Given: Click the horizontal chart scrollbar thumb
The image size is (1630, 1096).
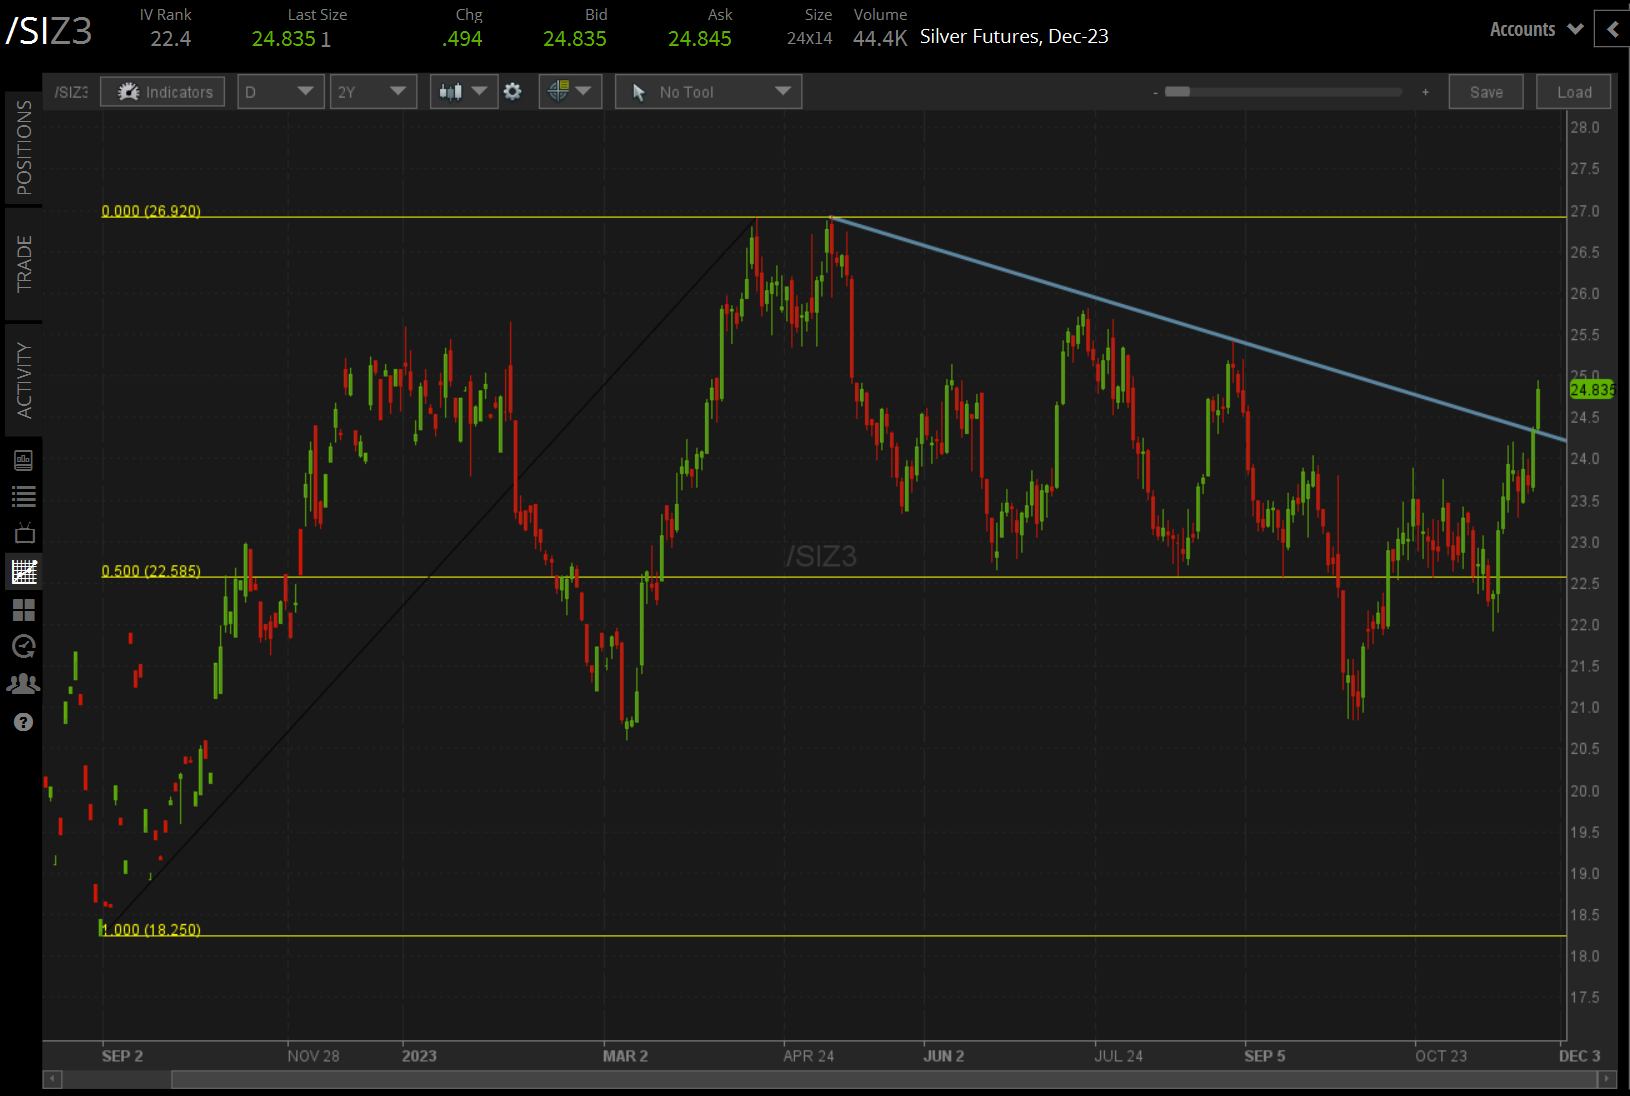Looking at the screenshot, I should coord(884,1080).
